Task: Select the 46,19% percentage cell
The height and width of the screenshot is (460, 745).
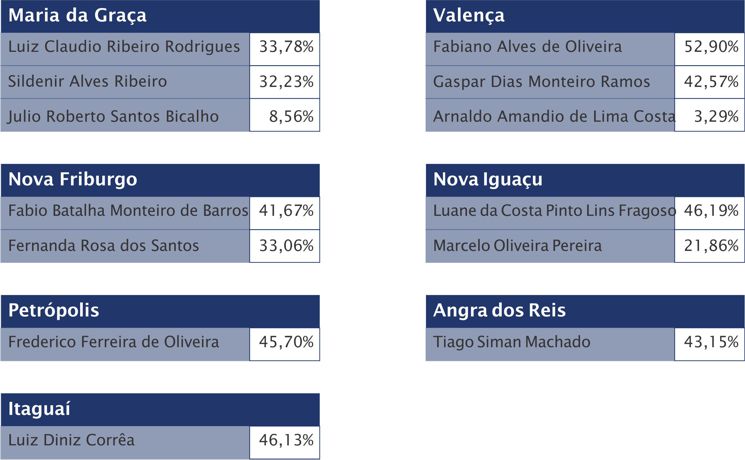Action: [x=710, y=211]
